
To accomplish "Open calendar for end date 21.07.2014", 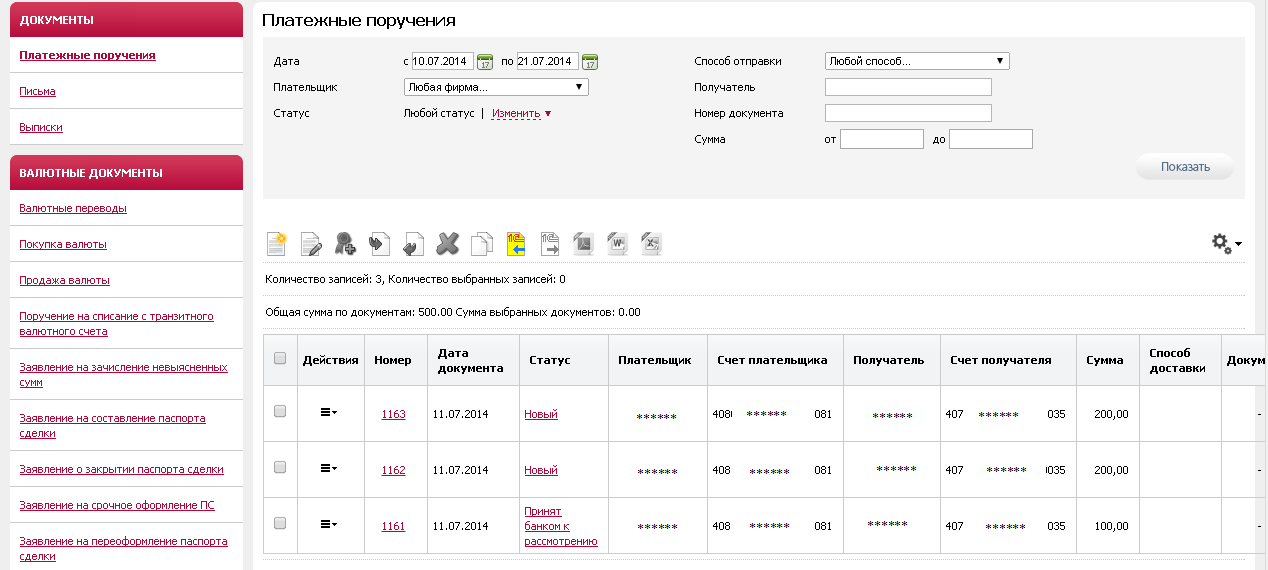I will pyautogui.click(x=590, y=62).
